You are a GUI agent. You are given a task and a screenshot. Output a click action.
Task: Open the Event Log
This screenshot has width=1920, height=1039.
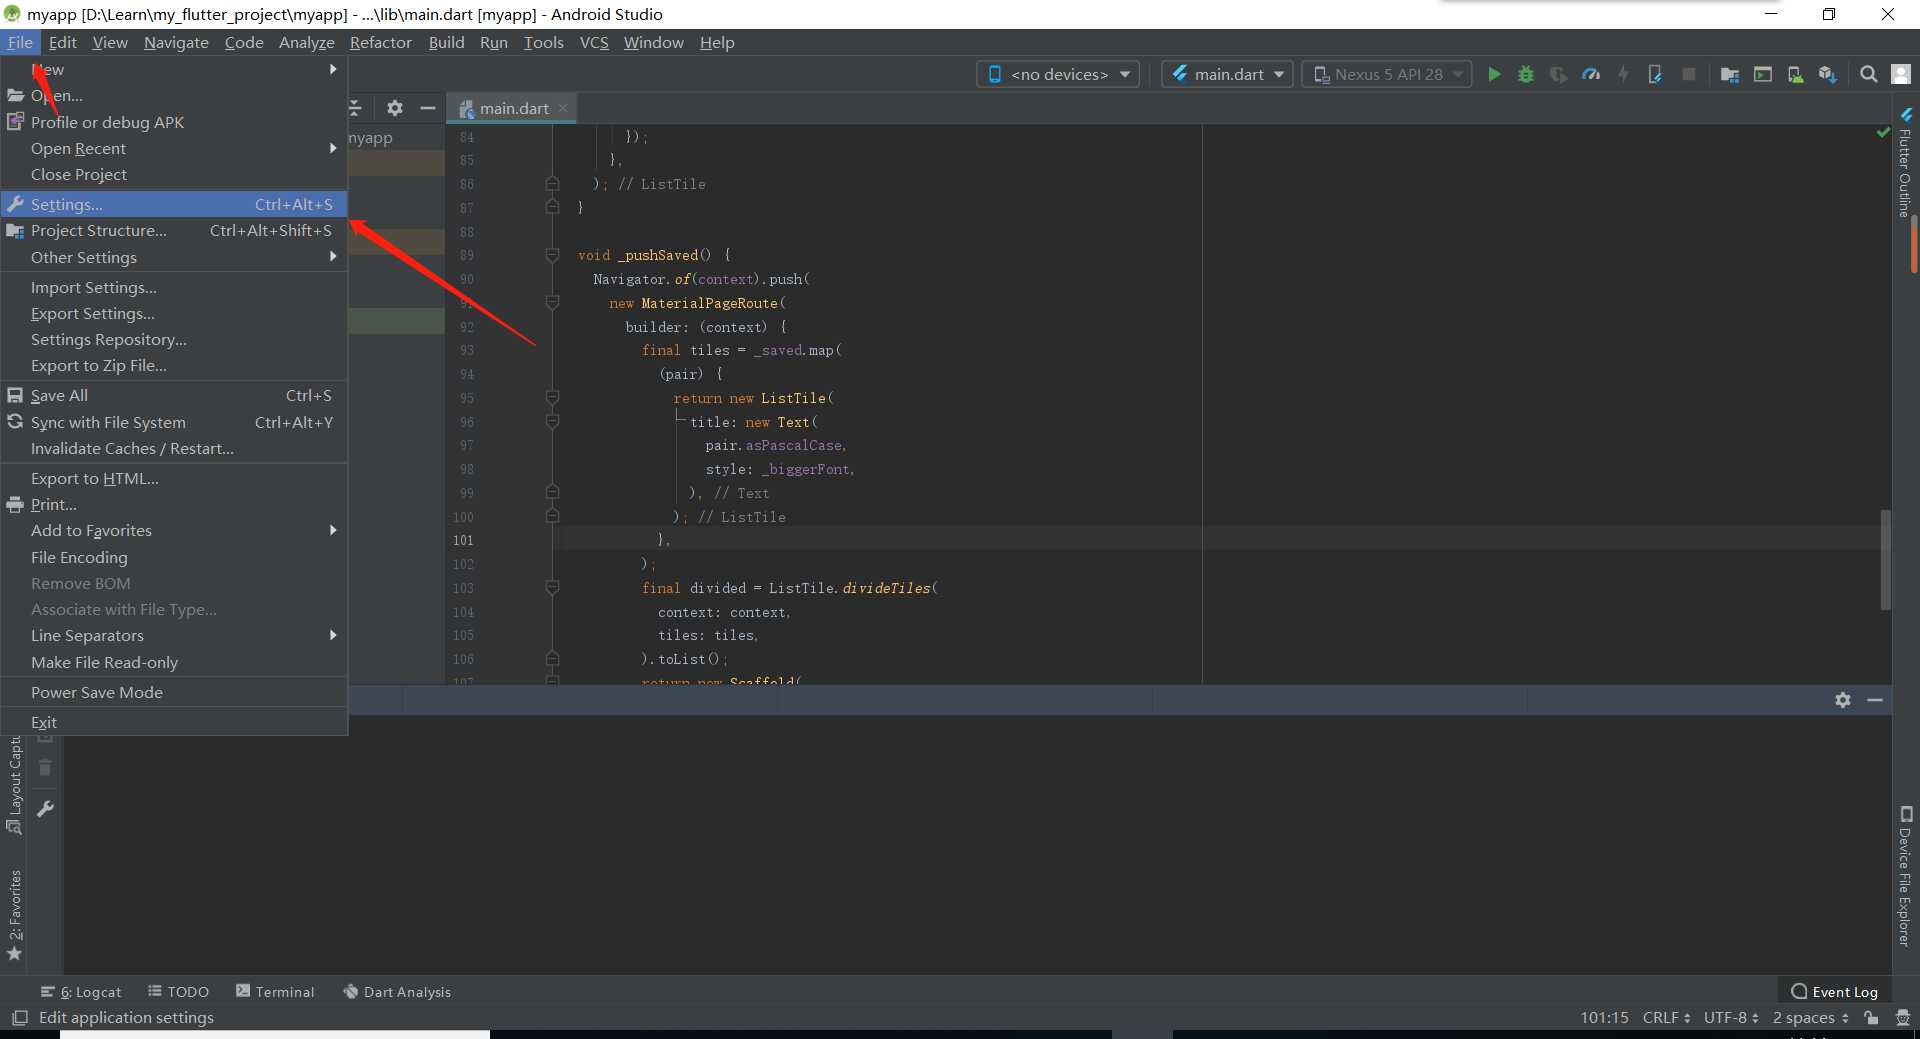click(1835, 991)
